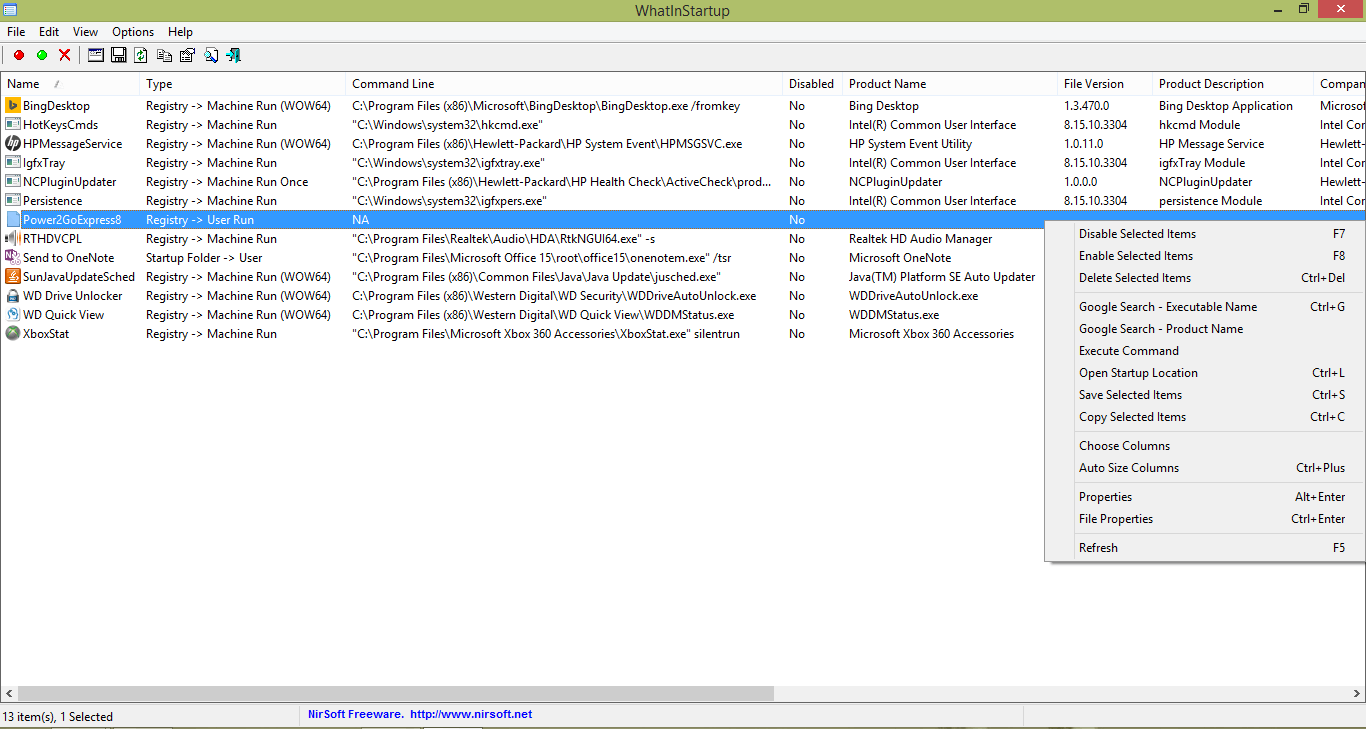Select Auto Size Columns

tap(1203, 468)
